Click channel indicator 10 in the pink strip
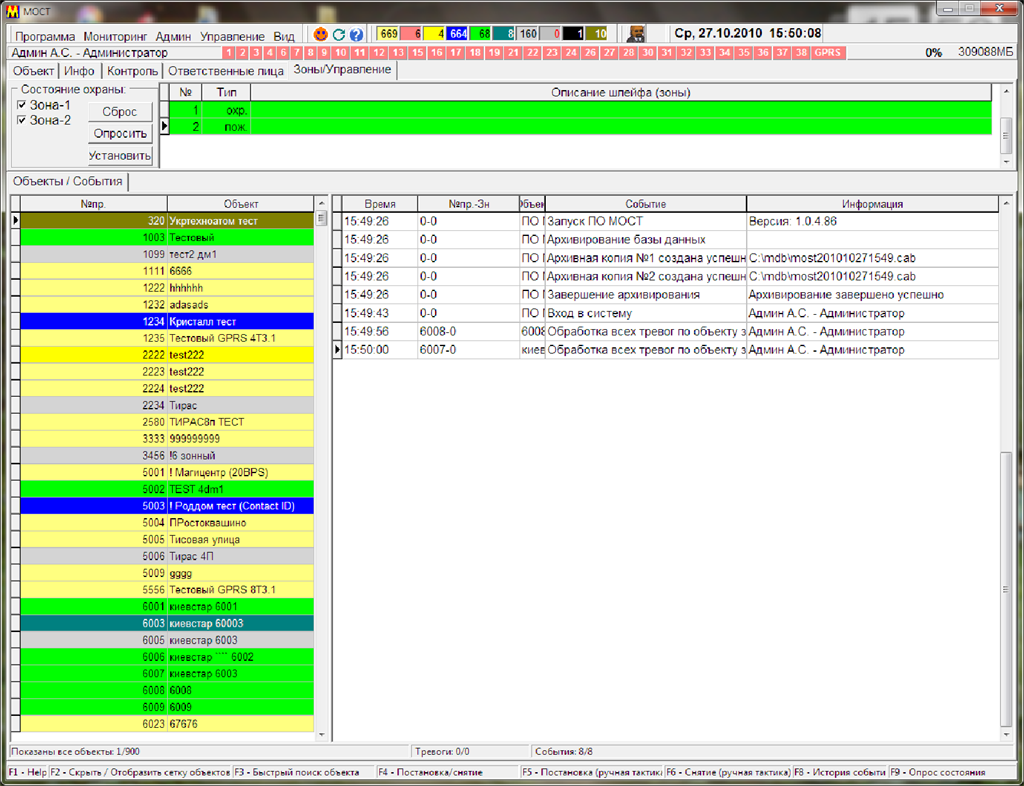Viewport: 1024px width, 786px height. pos(340,53)
